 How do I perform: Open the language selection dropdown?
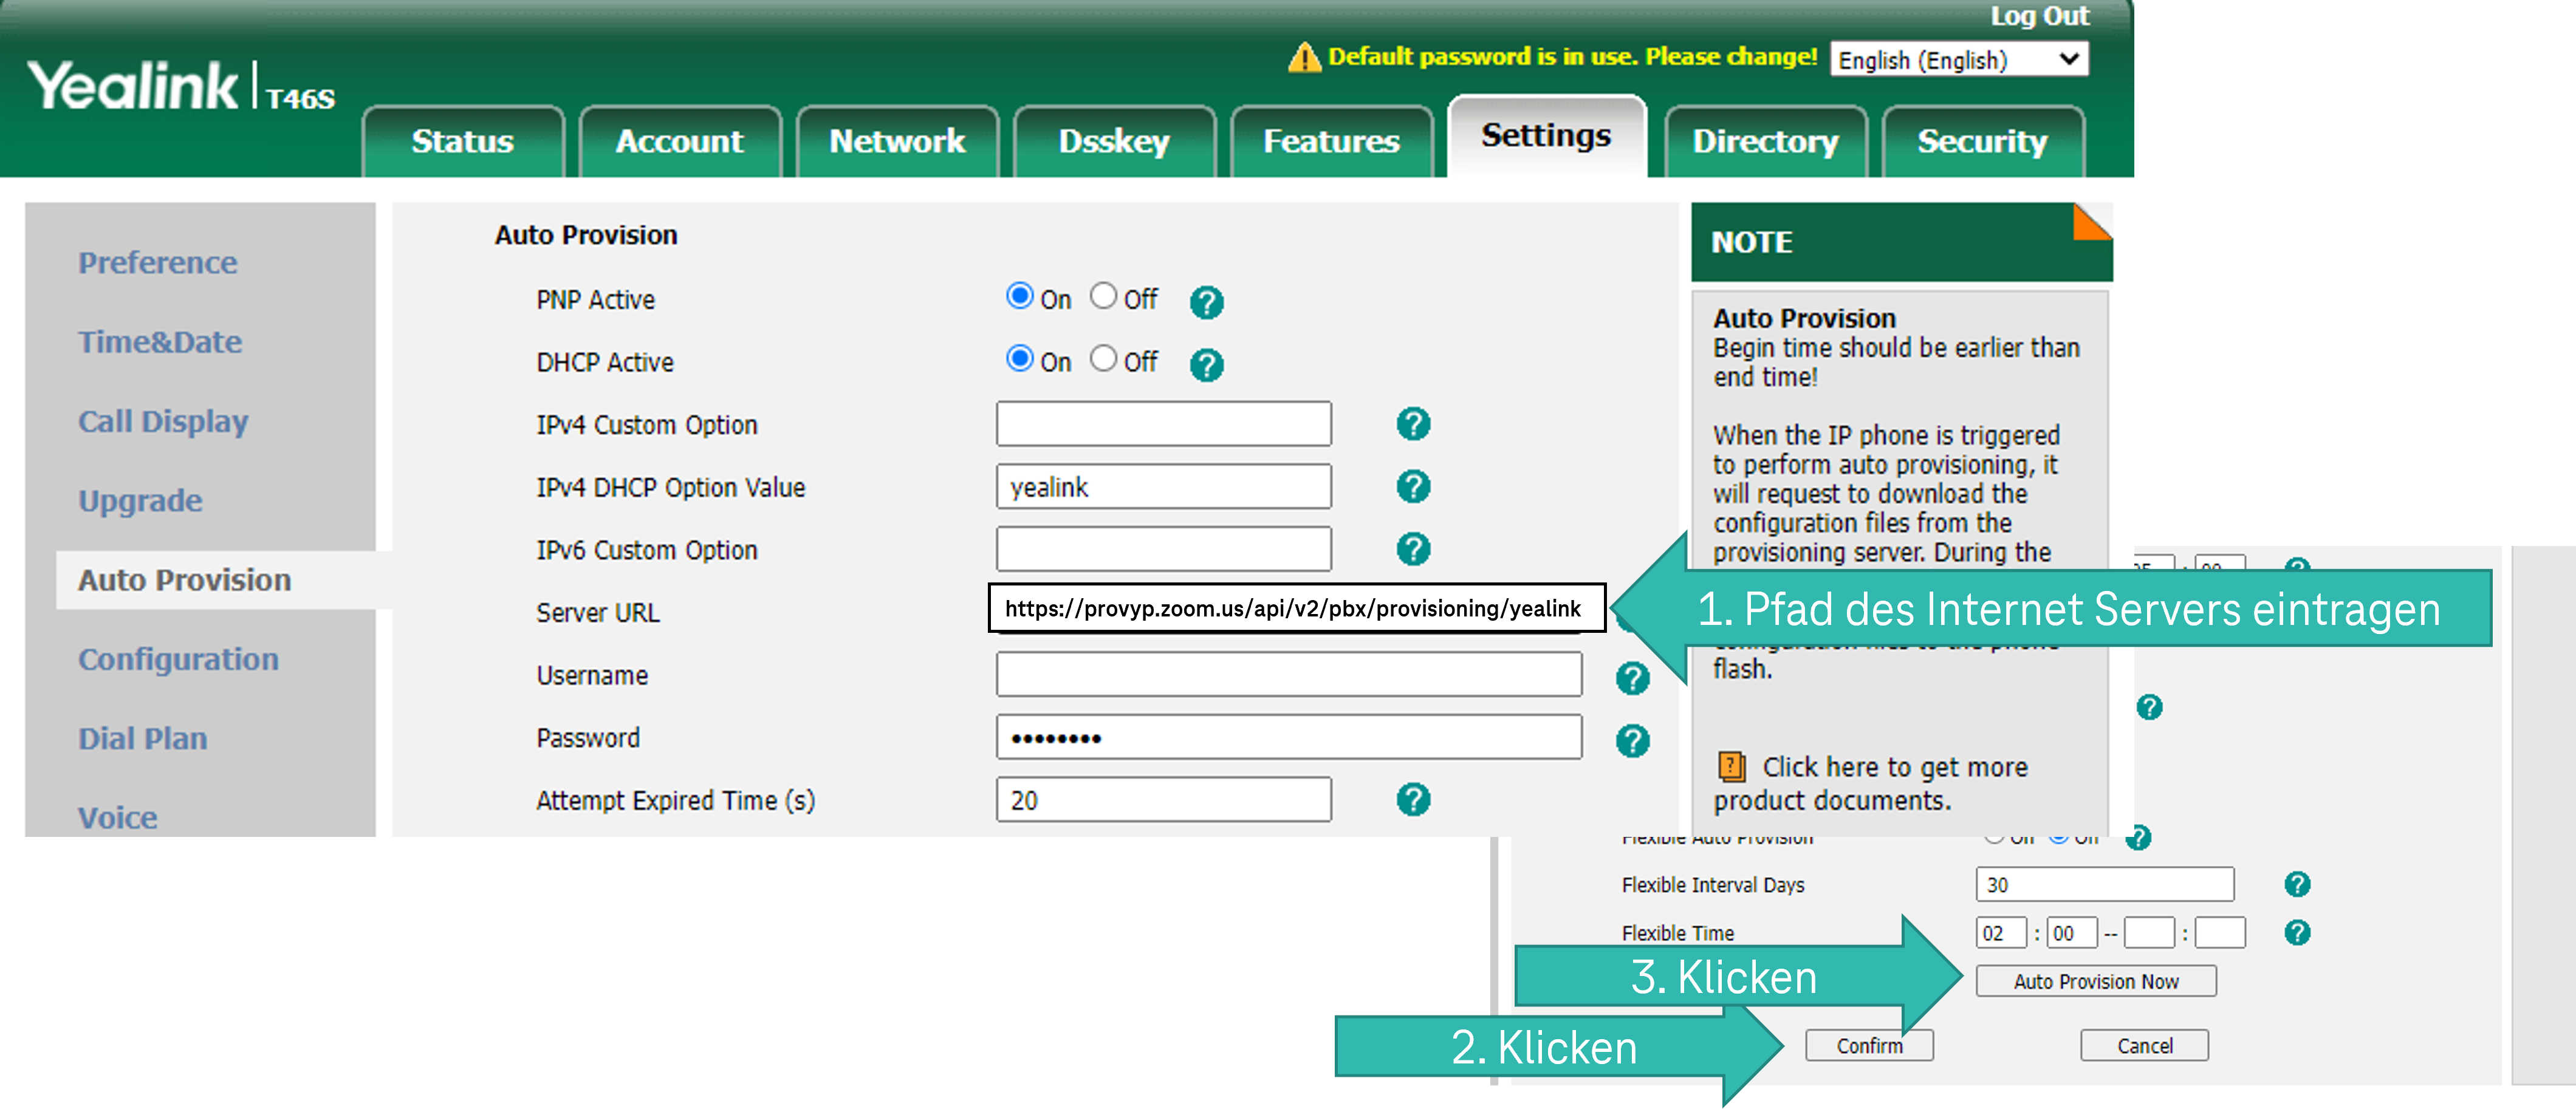click(x=1958, y=60)
